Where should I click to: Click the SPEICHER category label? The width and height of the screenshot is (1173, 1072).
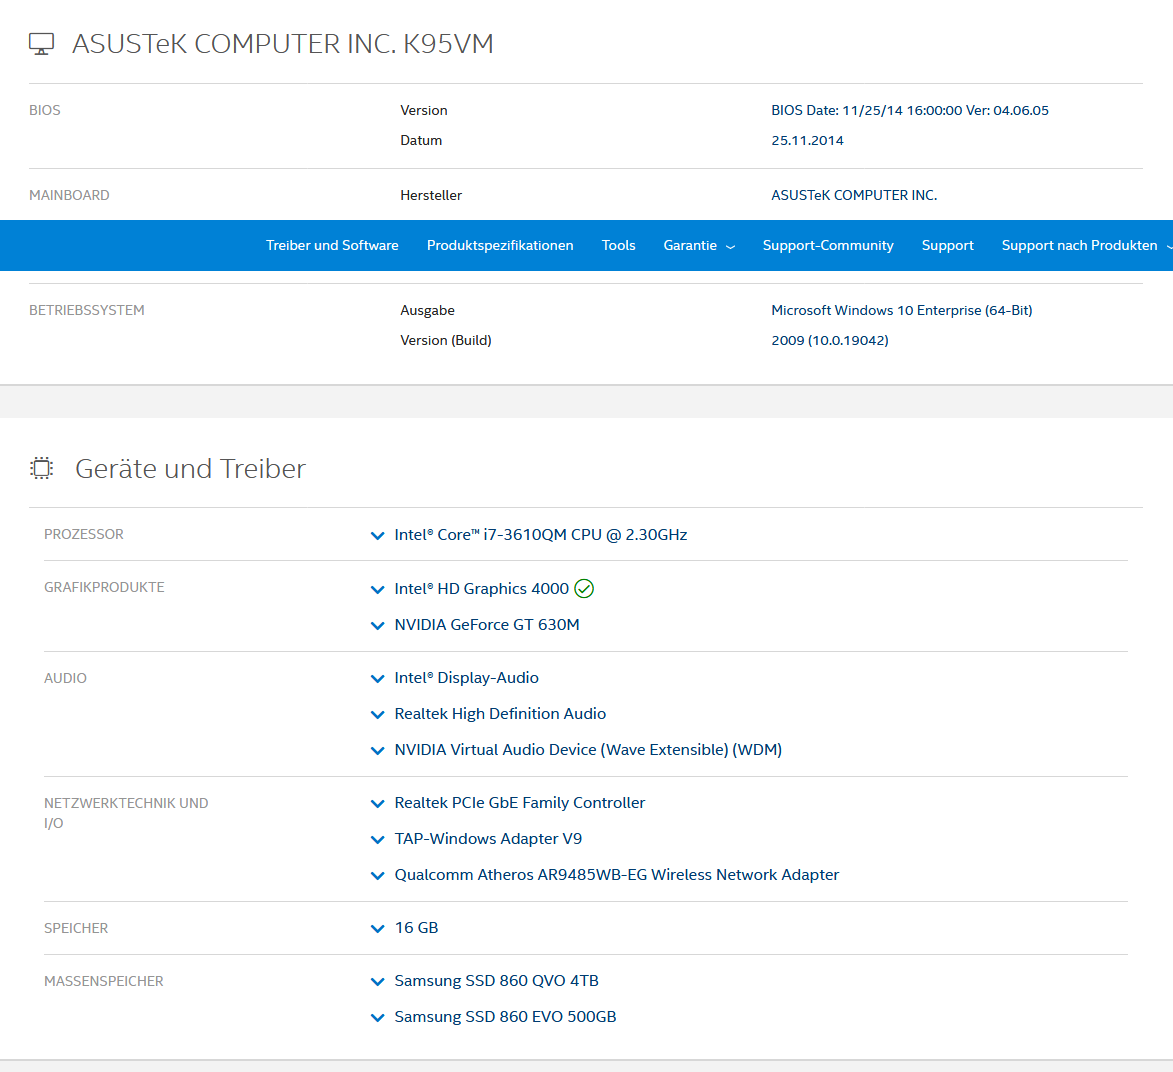click(x=76, y=928)
